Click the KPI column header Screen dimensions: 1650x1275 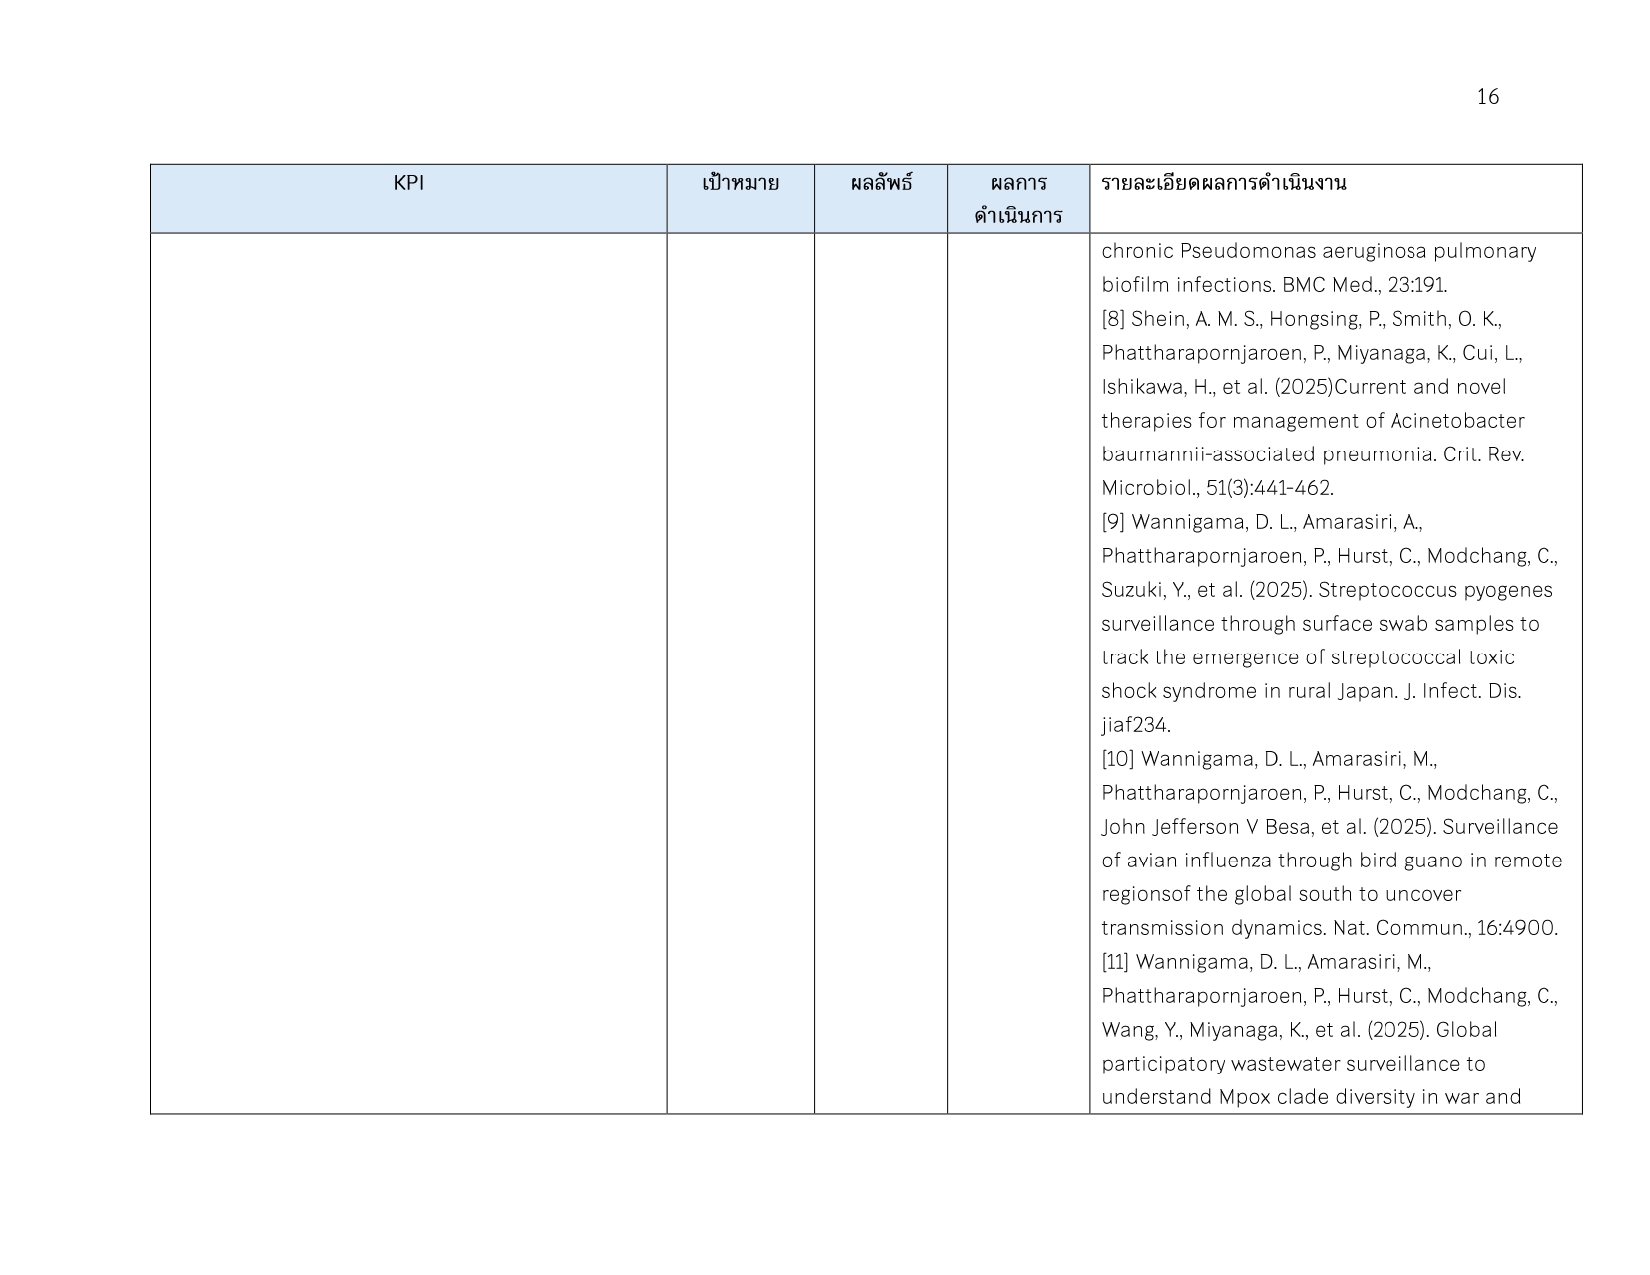(x=408, y=183)
